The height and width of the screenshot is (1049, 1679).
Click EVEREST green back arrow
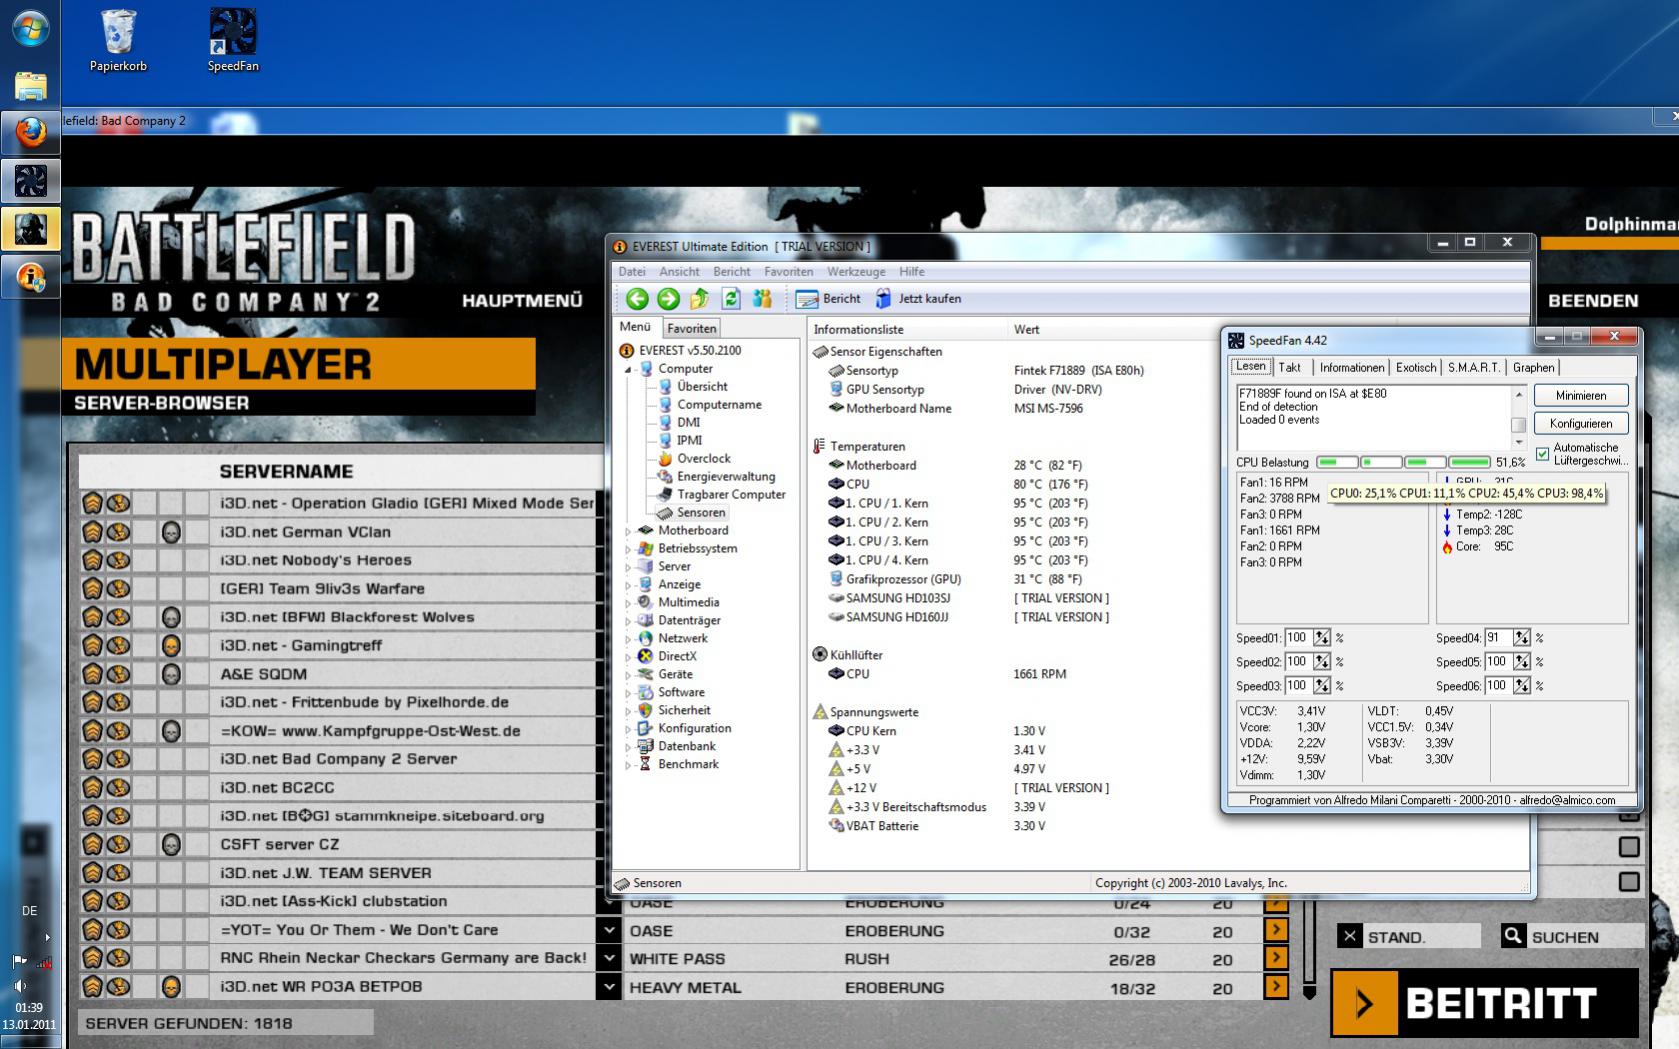637,298
